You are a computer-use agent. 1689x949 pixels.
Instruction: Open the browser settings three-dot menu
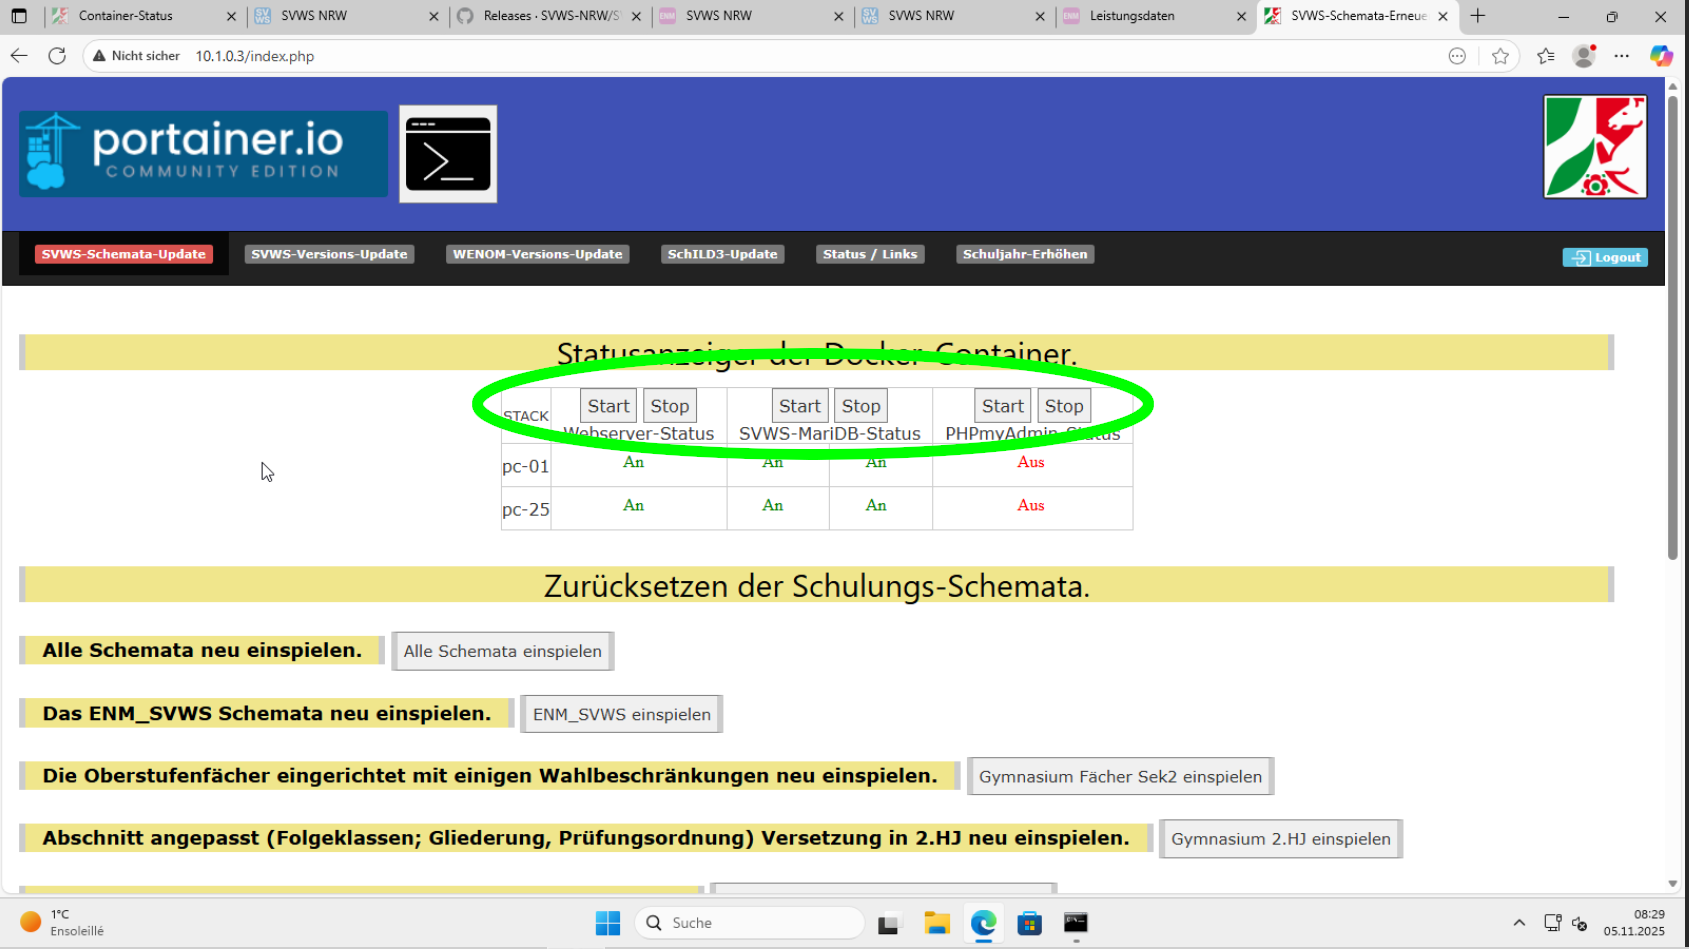pyautogui.click(x=1622, y=56)
